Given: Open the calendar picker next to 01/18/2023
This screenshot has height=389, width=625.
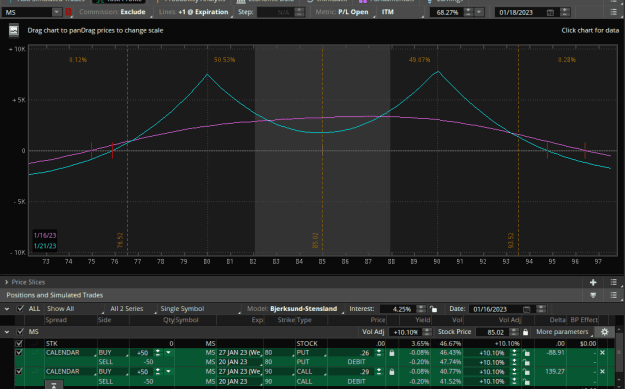Looking at the screenshot, I should click(x=550, y=12).
